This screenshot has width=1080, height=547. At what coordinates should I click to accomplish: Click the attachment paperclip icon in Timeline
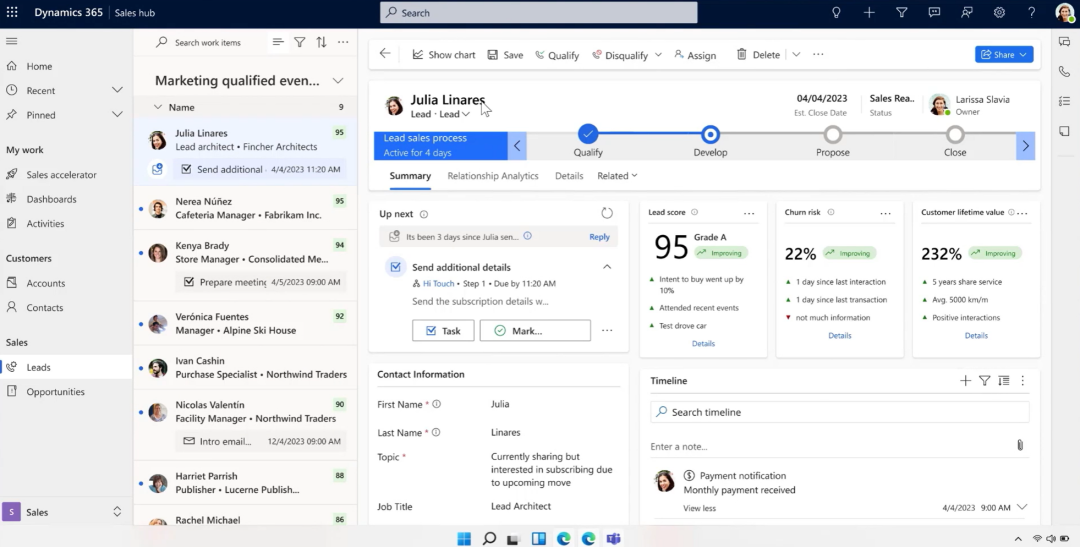pyautogui.click(x=1020, y=445)
